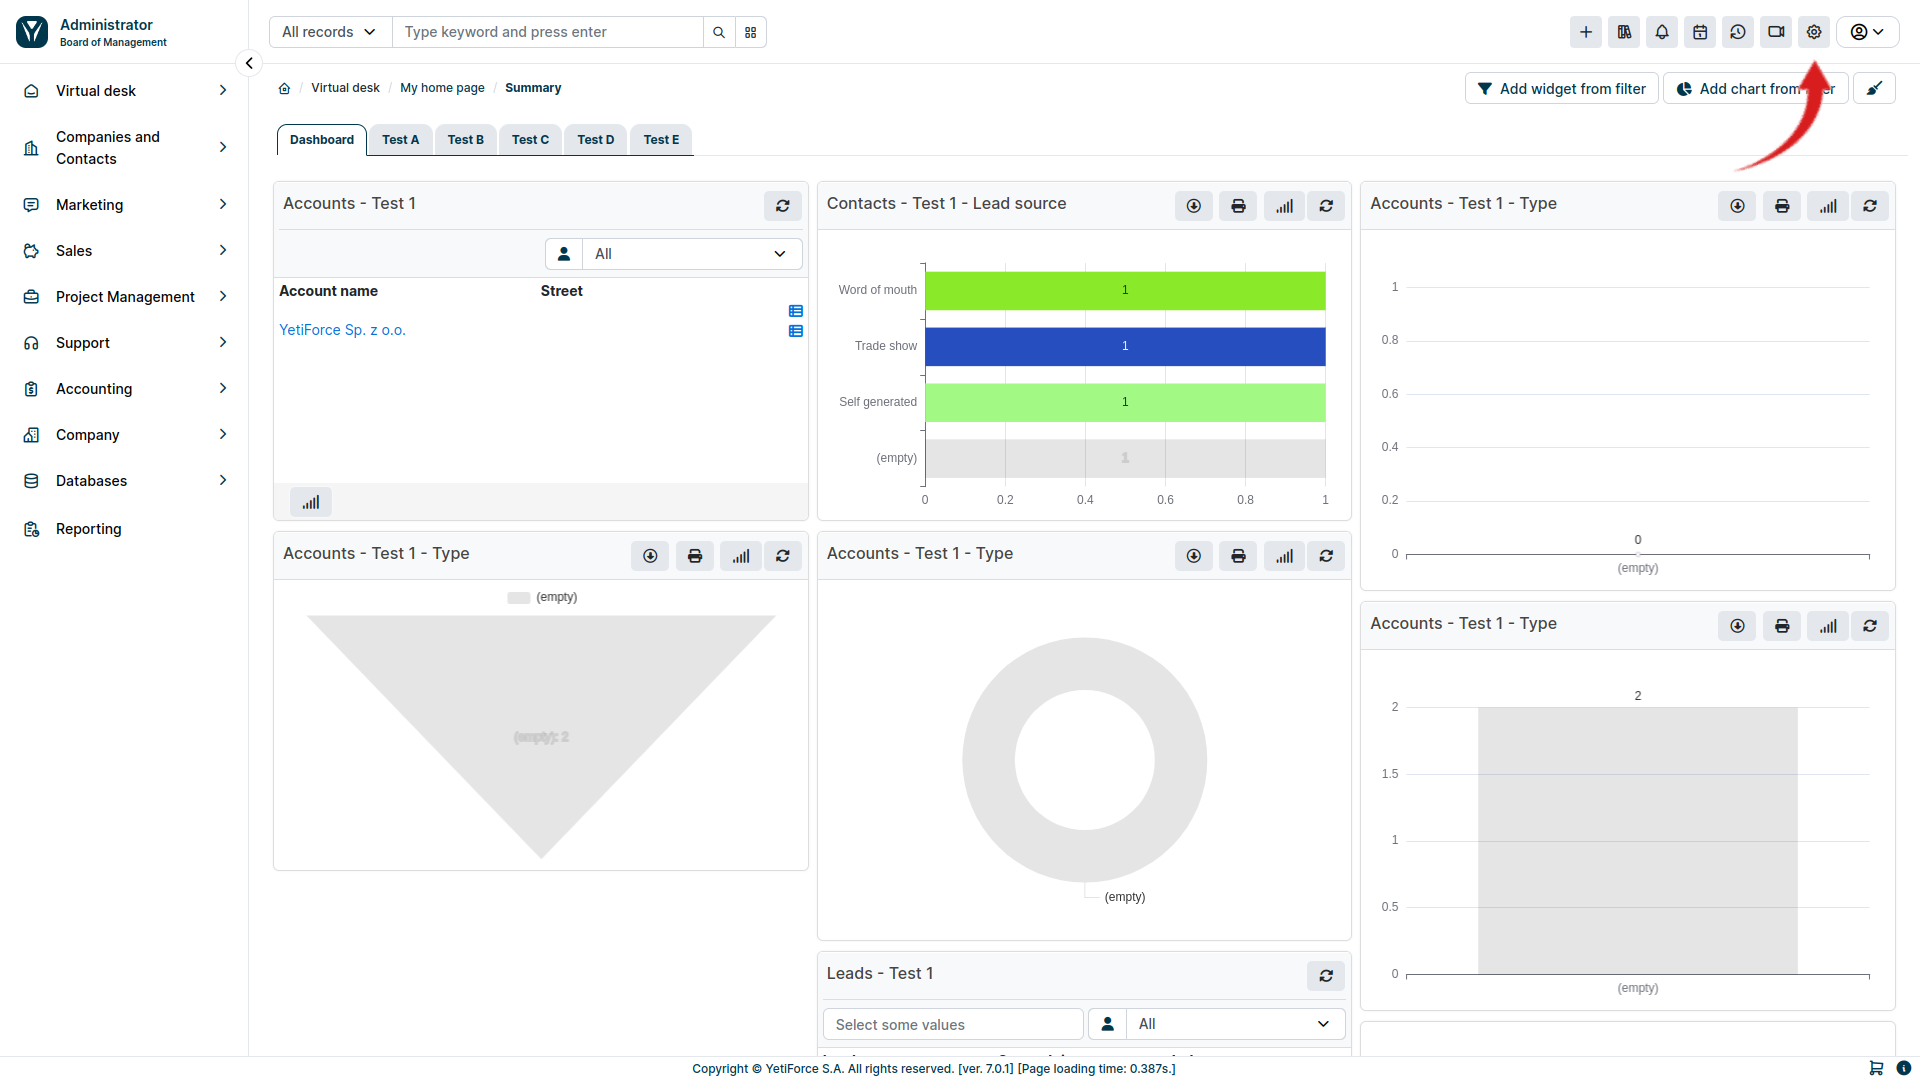
Task: Click the video camera icon in header
Action: [1776, 32]
